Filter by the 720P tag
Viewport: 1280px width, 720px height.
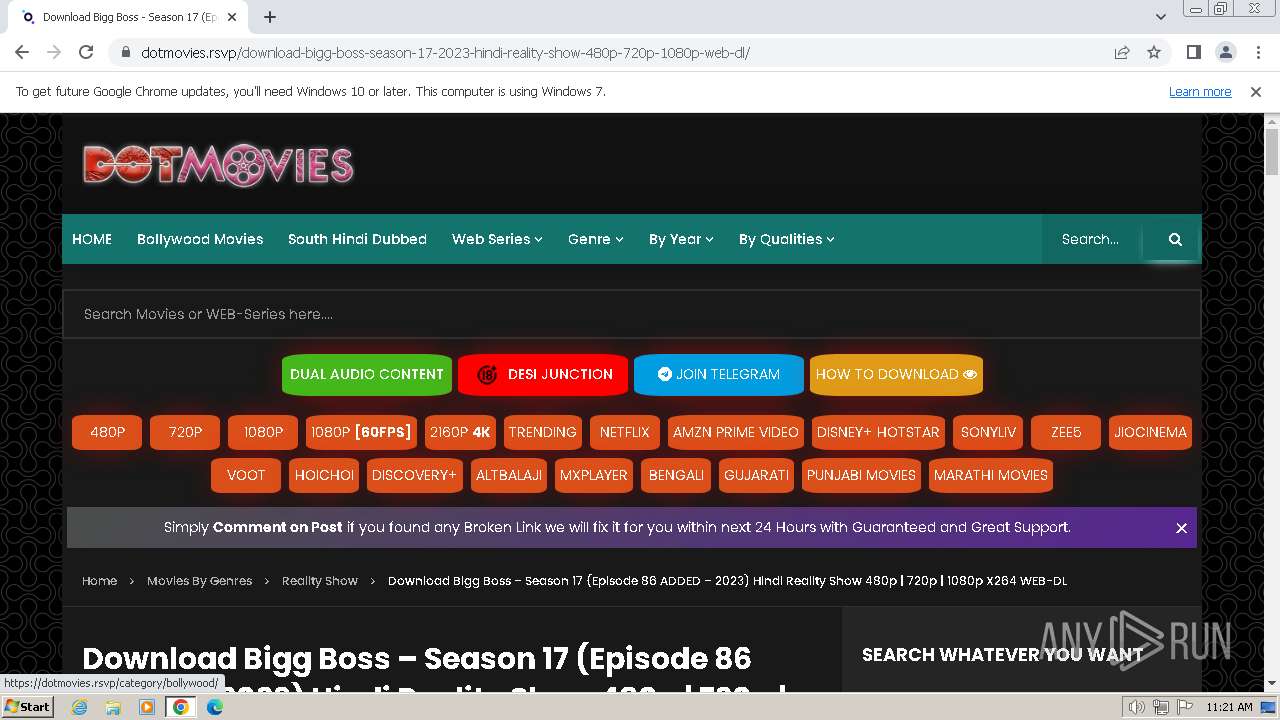[x=185, y=432]
